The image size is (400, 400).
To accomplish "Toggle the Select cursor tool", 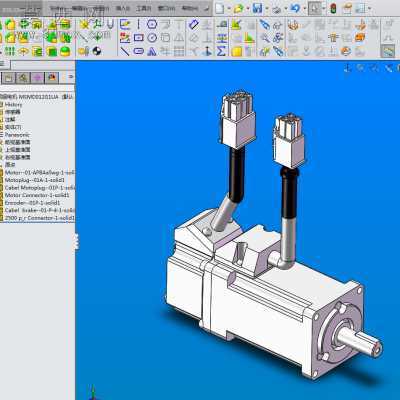I will point(315,8).
